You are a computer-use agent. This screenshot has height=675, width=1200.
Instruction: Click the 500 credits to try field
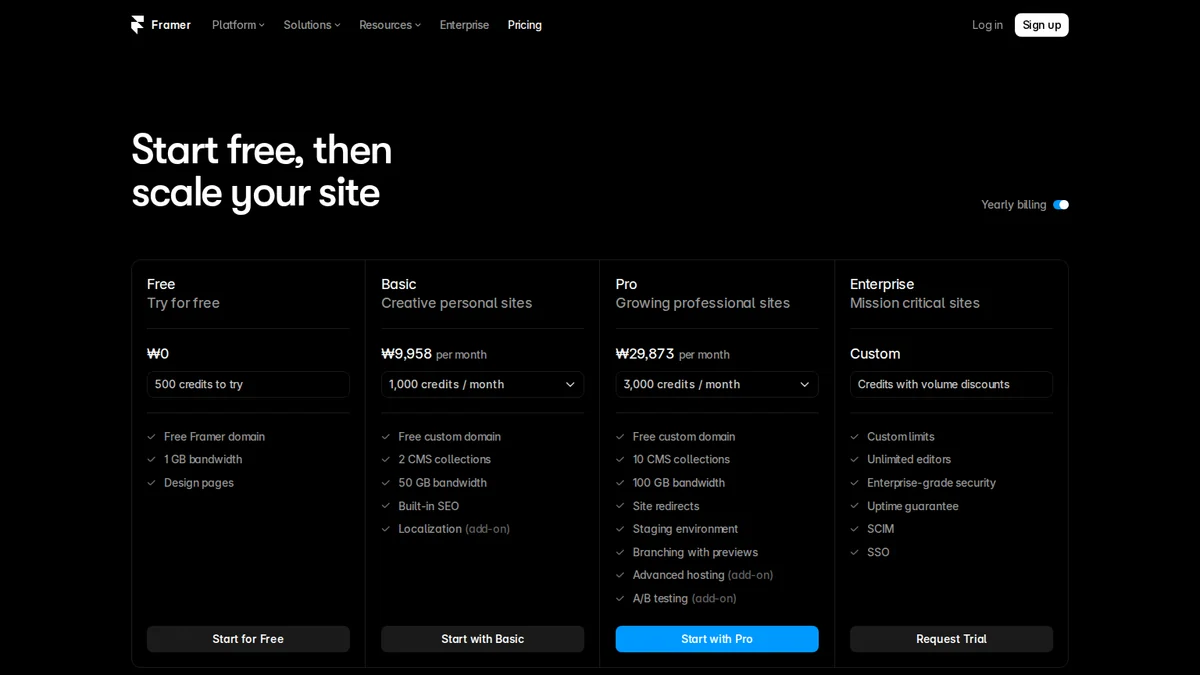click(248, 384)
